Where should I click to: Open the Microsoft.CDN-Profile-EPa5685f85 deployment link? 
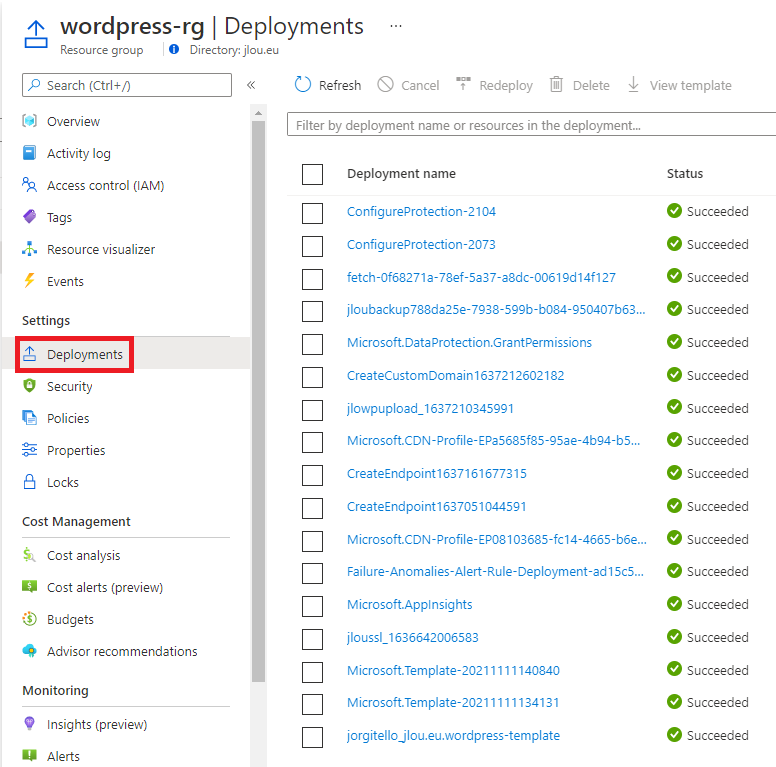(493, 440)
